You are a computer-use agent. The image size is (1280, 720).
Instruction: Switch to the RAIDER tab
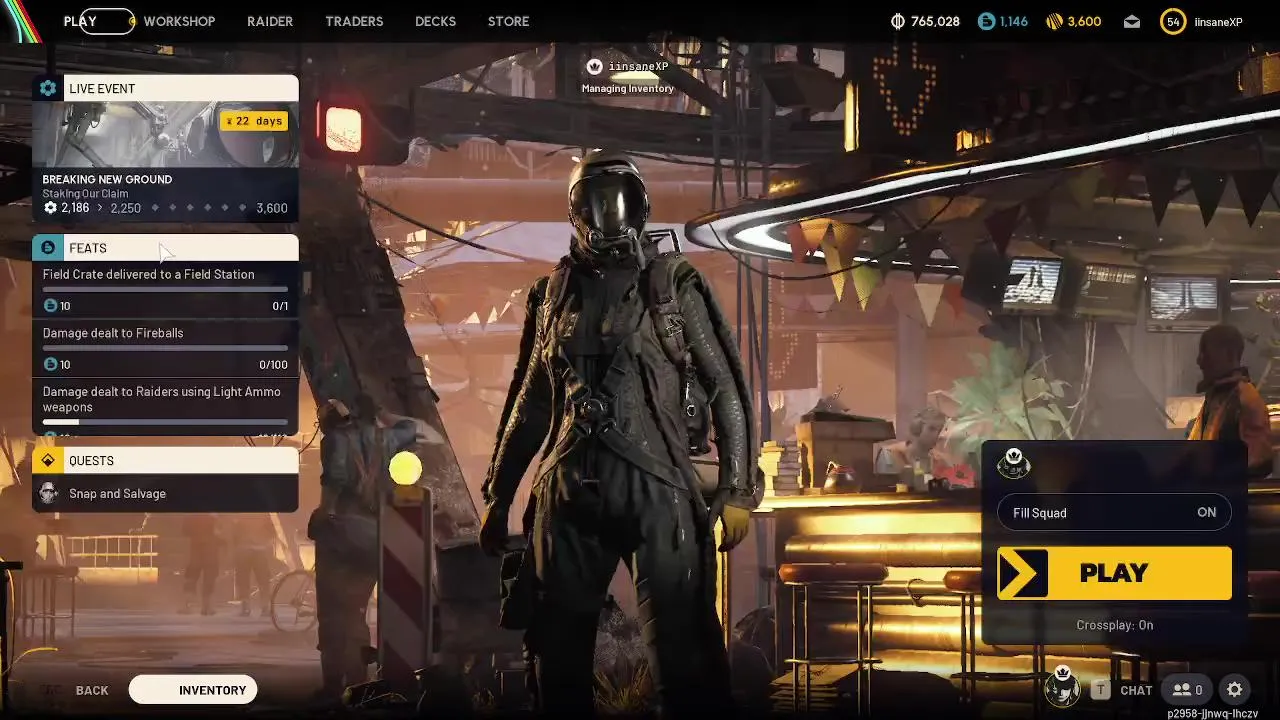point(270,21)
